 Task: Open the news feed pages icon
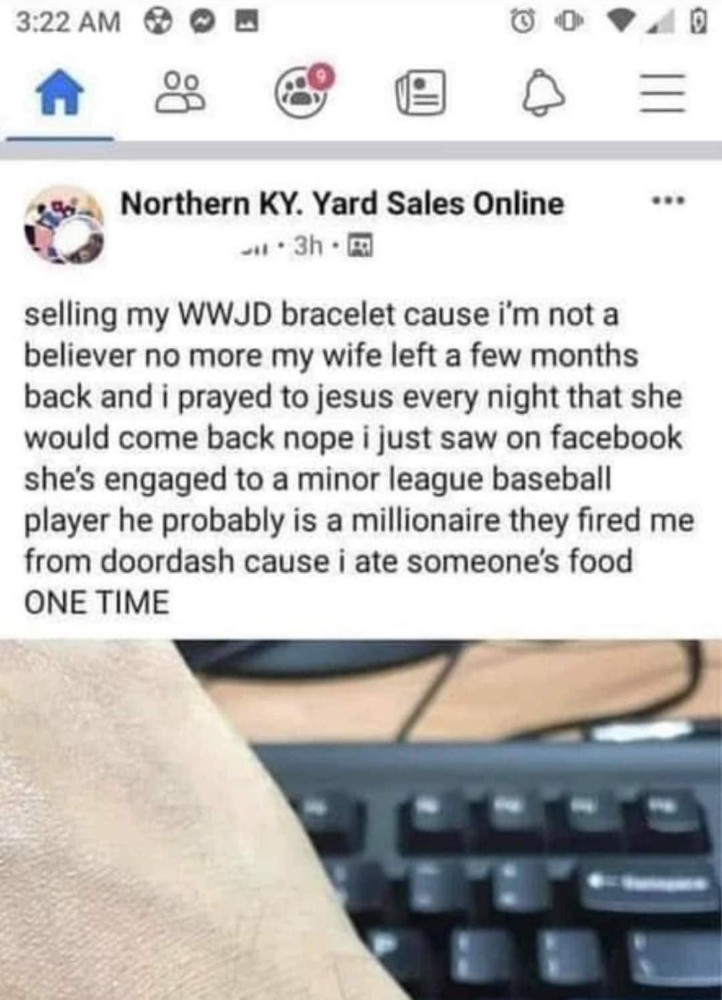(x=421, y=93)
